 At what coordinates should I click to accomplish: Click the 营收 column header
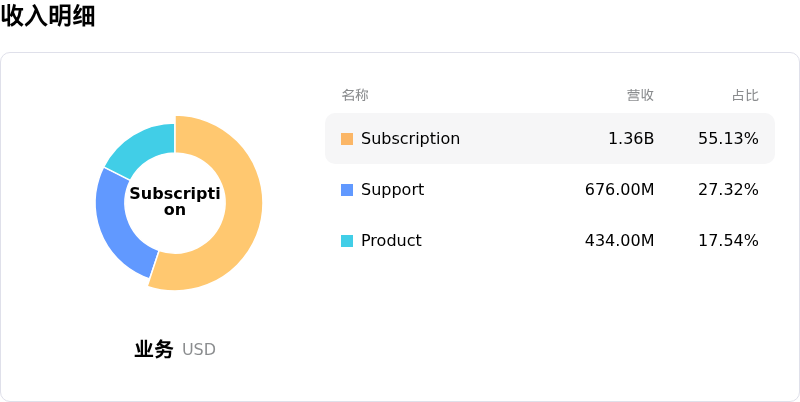640,95
